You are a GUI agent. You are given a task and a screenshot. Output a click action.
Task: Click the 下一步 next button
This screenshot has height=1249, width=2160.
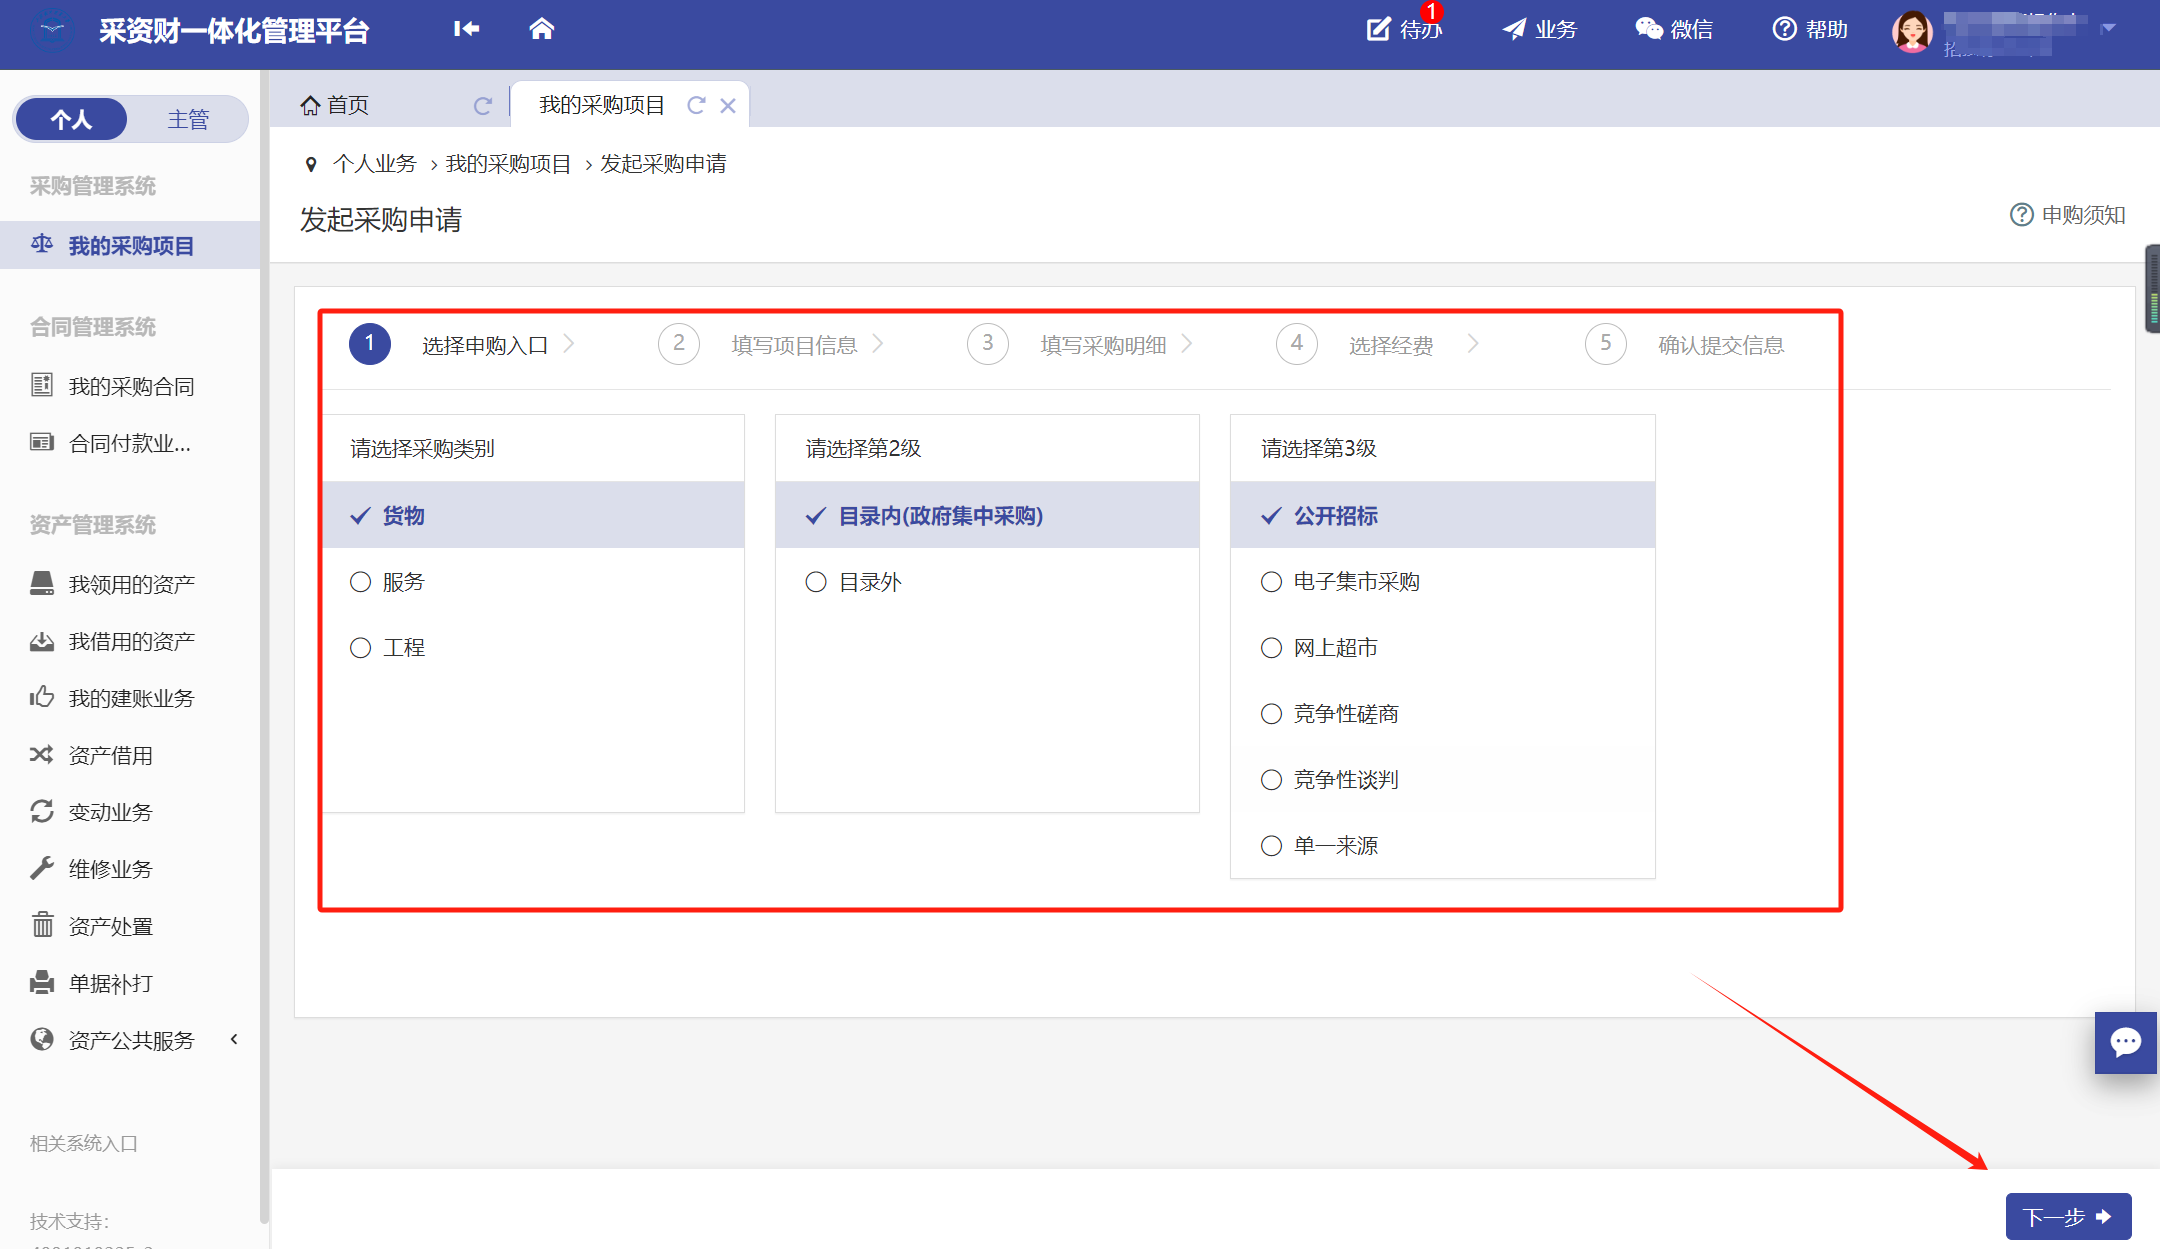point(2068,1216)
